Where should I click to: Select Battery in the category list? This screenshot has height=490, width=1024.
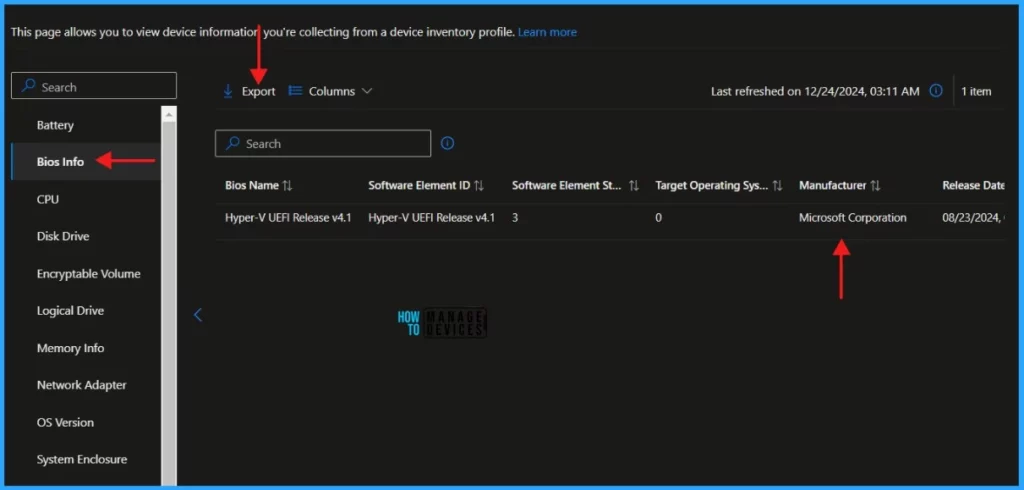pyautogui.click(x=55, y=125)
